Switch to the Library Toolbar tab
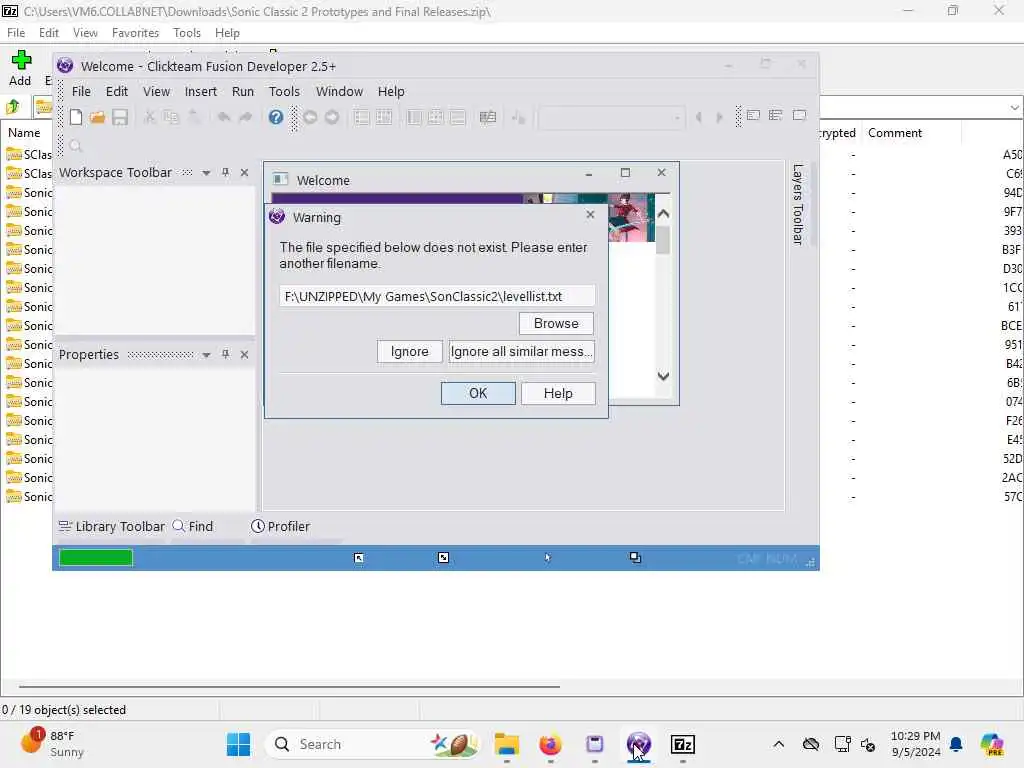1024x768 pixels. [112, 526]
